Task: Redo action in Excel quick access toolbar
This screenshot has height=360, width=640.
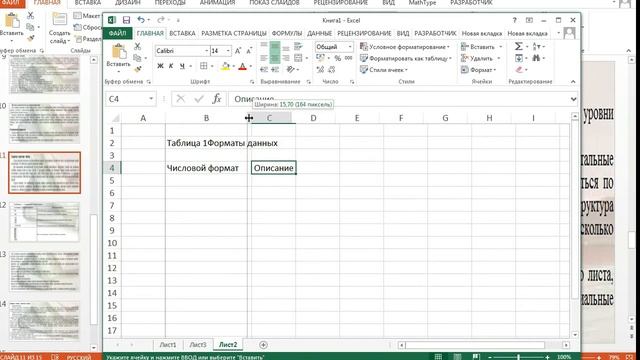Action: [160, 20]
